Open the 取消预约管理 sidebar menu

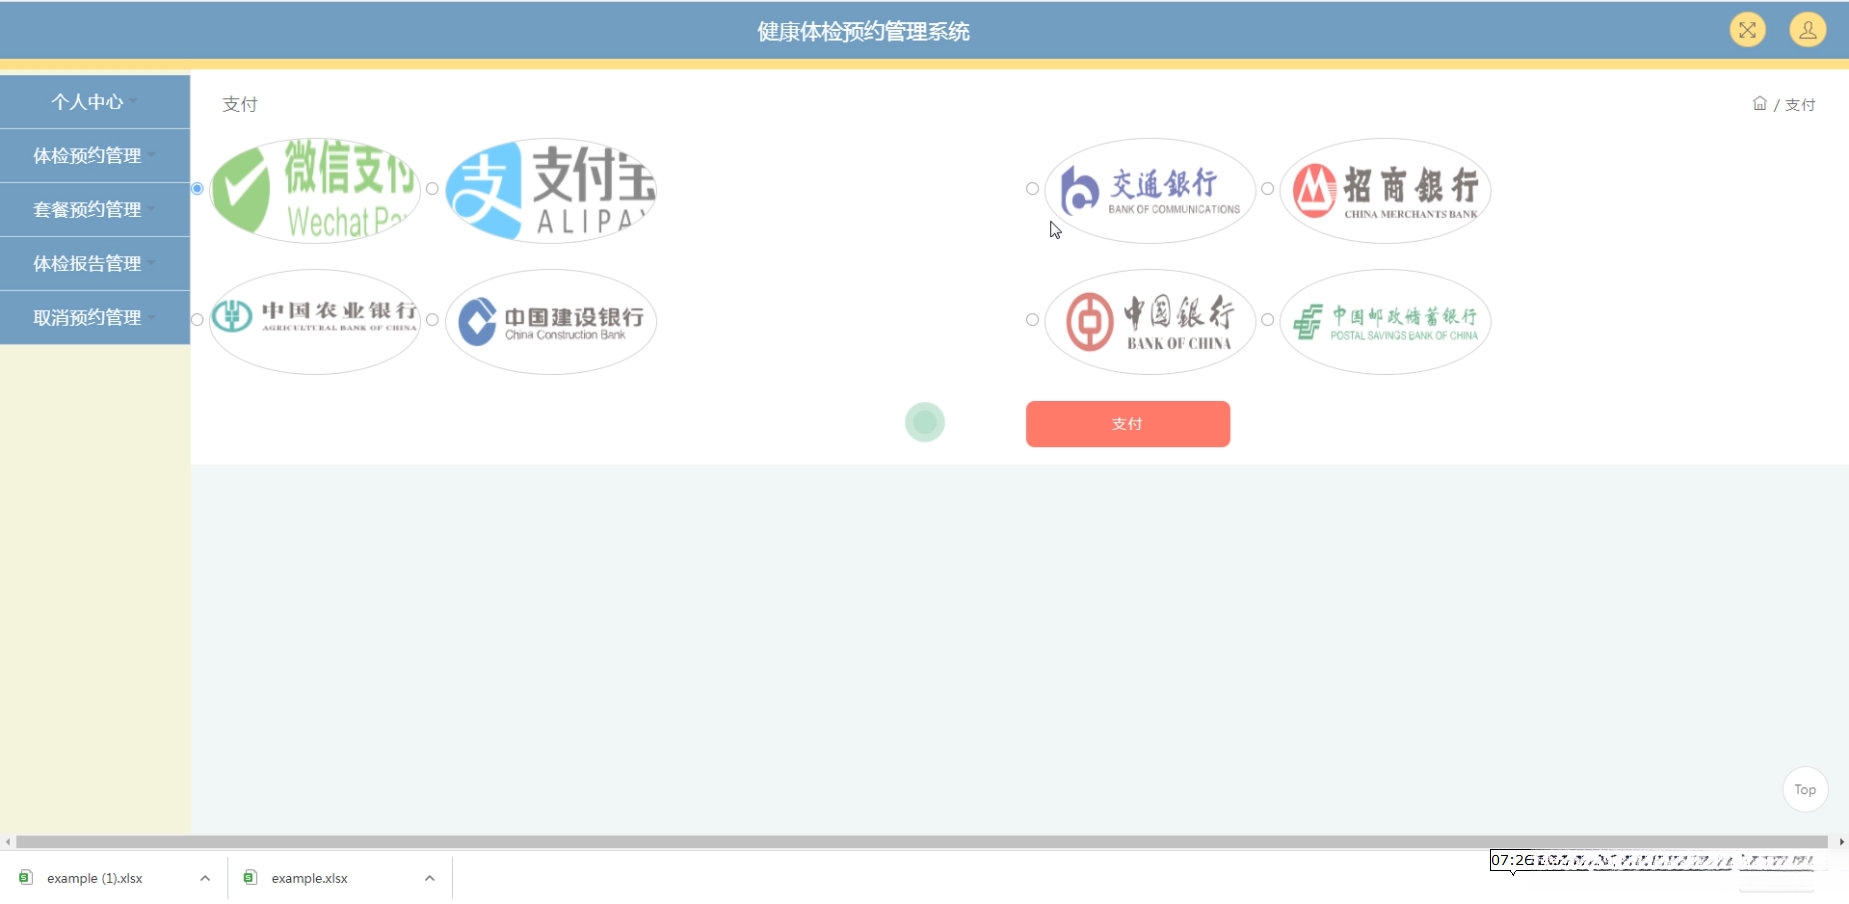[x=95, y=318]
